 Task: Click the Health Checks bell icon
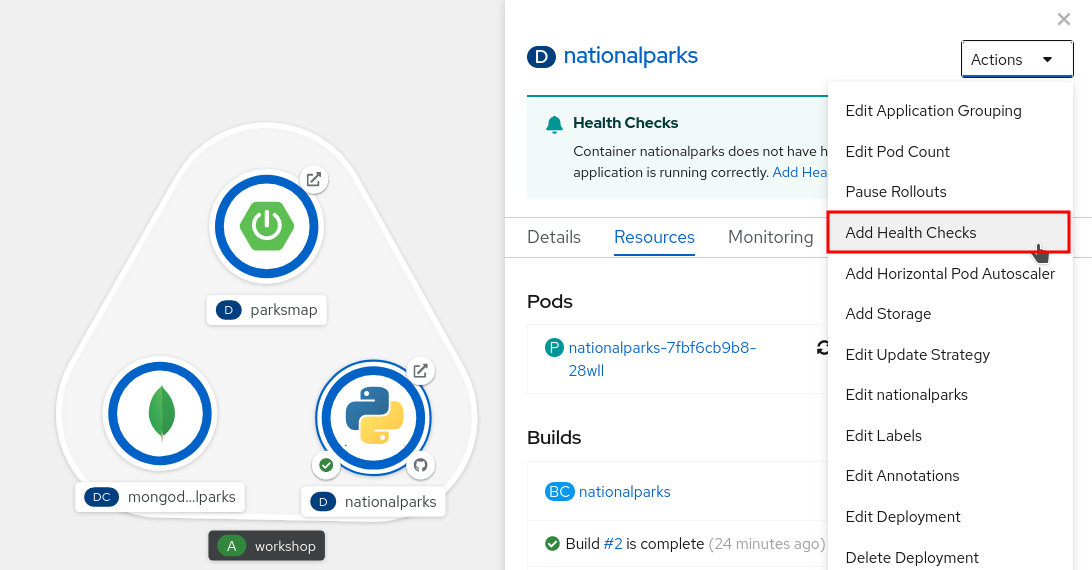click(x=554, y=124)
